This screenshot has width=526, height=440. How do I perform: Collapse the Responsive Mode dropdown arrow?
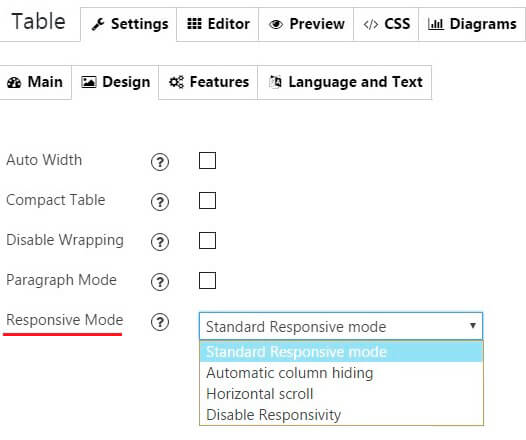[x=473, y=325]
